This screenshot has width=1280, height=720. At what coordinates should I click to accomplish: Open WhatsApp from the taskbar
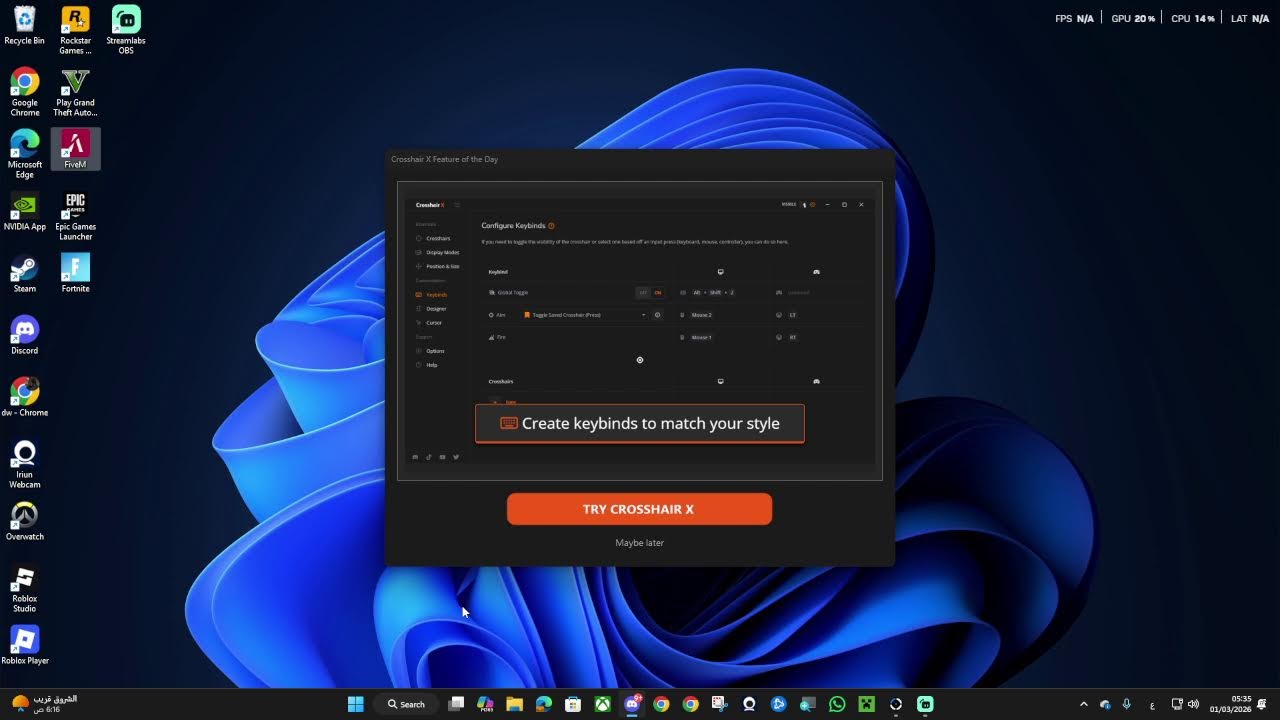tap(837, 704)
